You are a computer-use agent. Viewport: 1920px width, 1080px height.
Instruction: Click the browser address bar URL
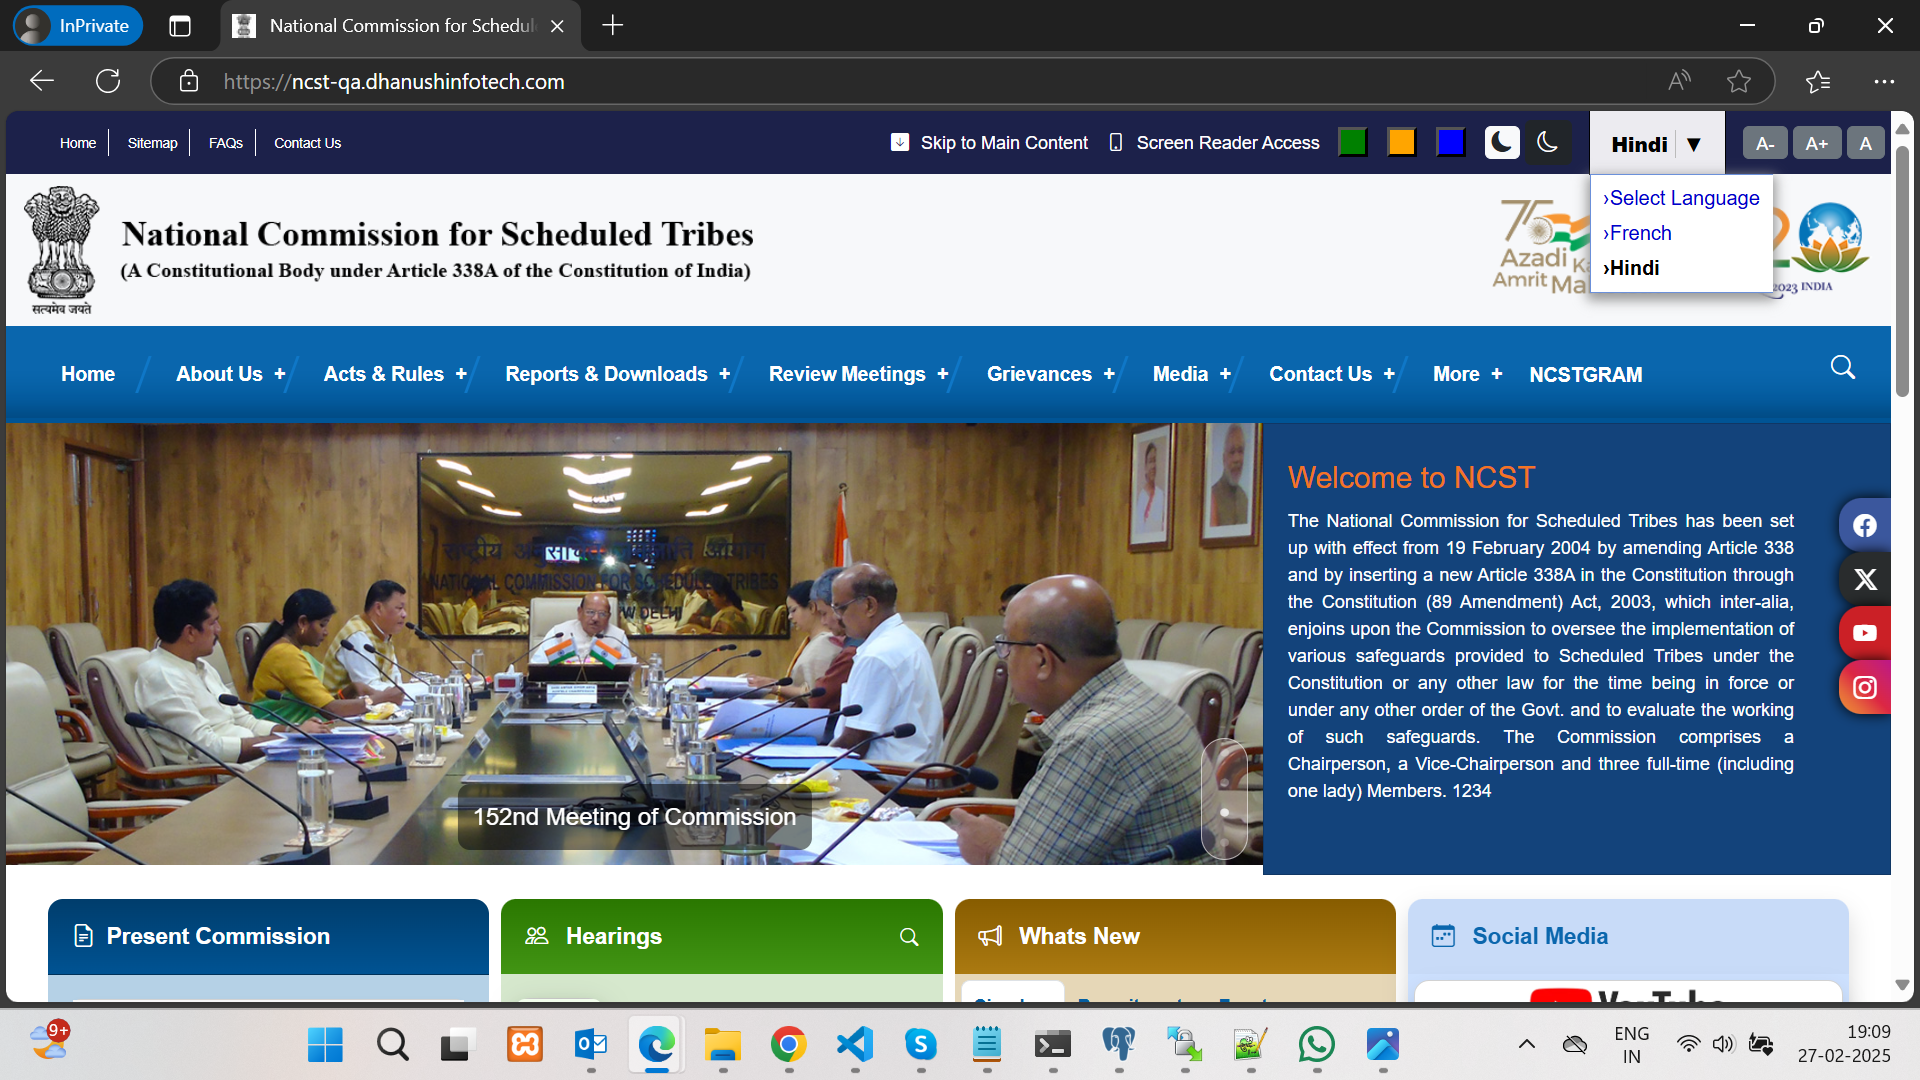point(394,82)
